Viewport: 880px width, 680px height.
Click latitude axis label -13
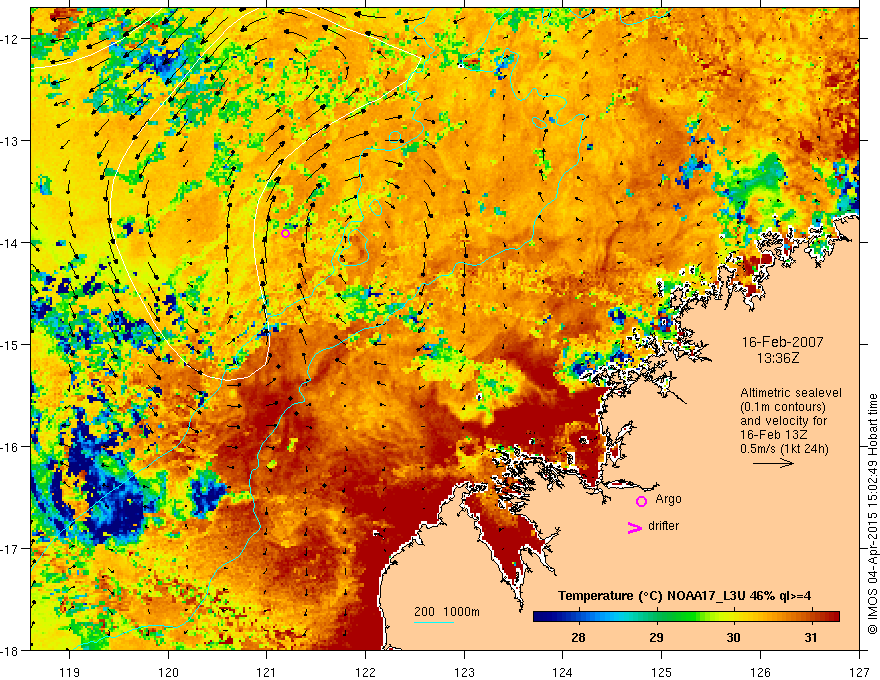tap(11, 141)
